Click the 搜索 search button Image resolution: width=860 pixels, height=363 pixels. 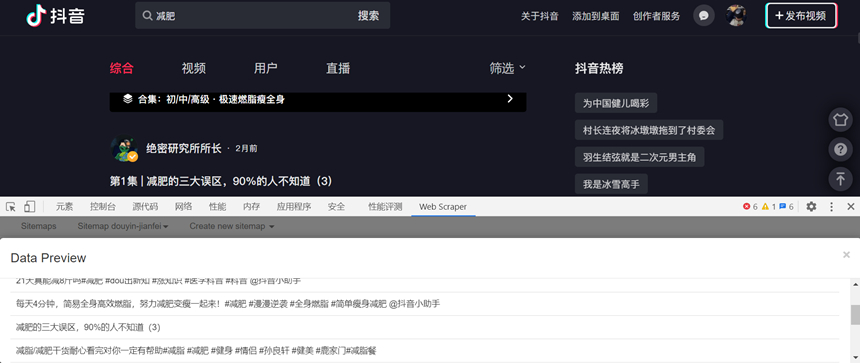[x=369, y=15]
